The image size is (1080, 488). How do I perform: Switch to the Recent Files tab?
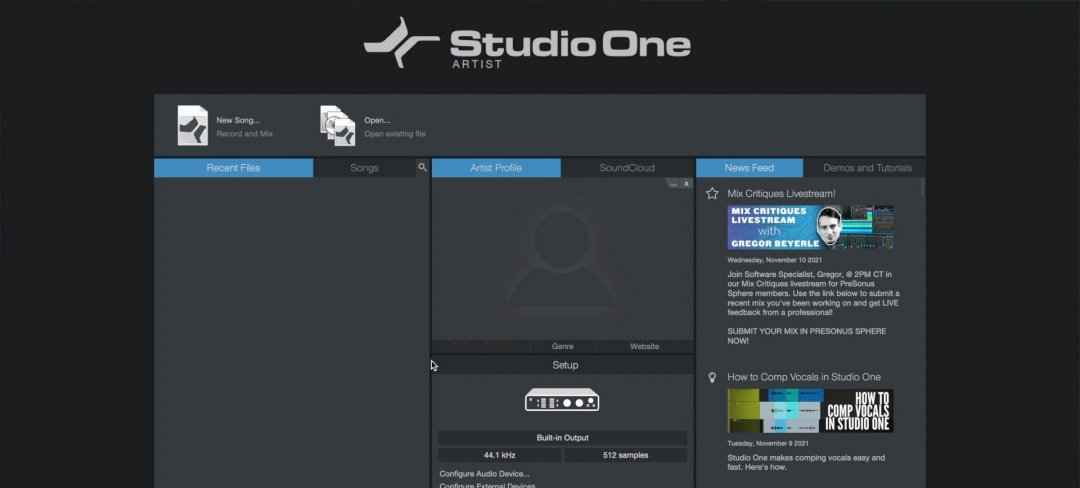(x=233, y=168)
